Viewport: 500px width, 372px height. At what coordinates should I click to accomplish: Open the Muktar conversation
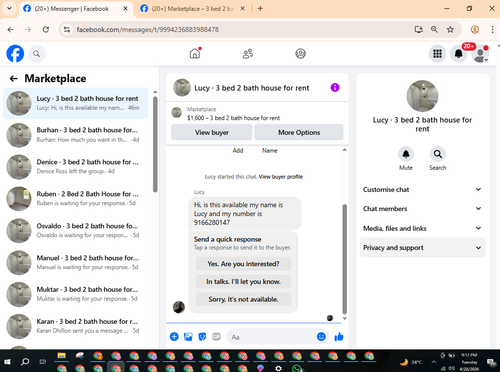pos(76,294)
